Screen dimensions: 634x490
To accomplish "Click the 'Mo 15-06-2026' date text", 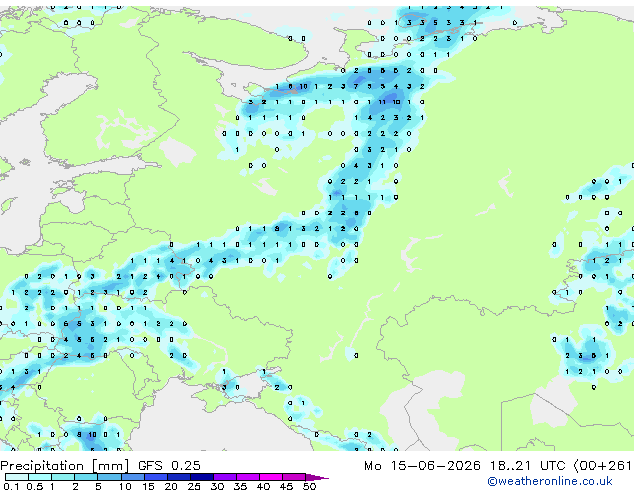I will 422,465.
